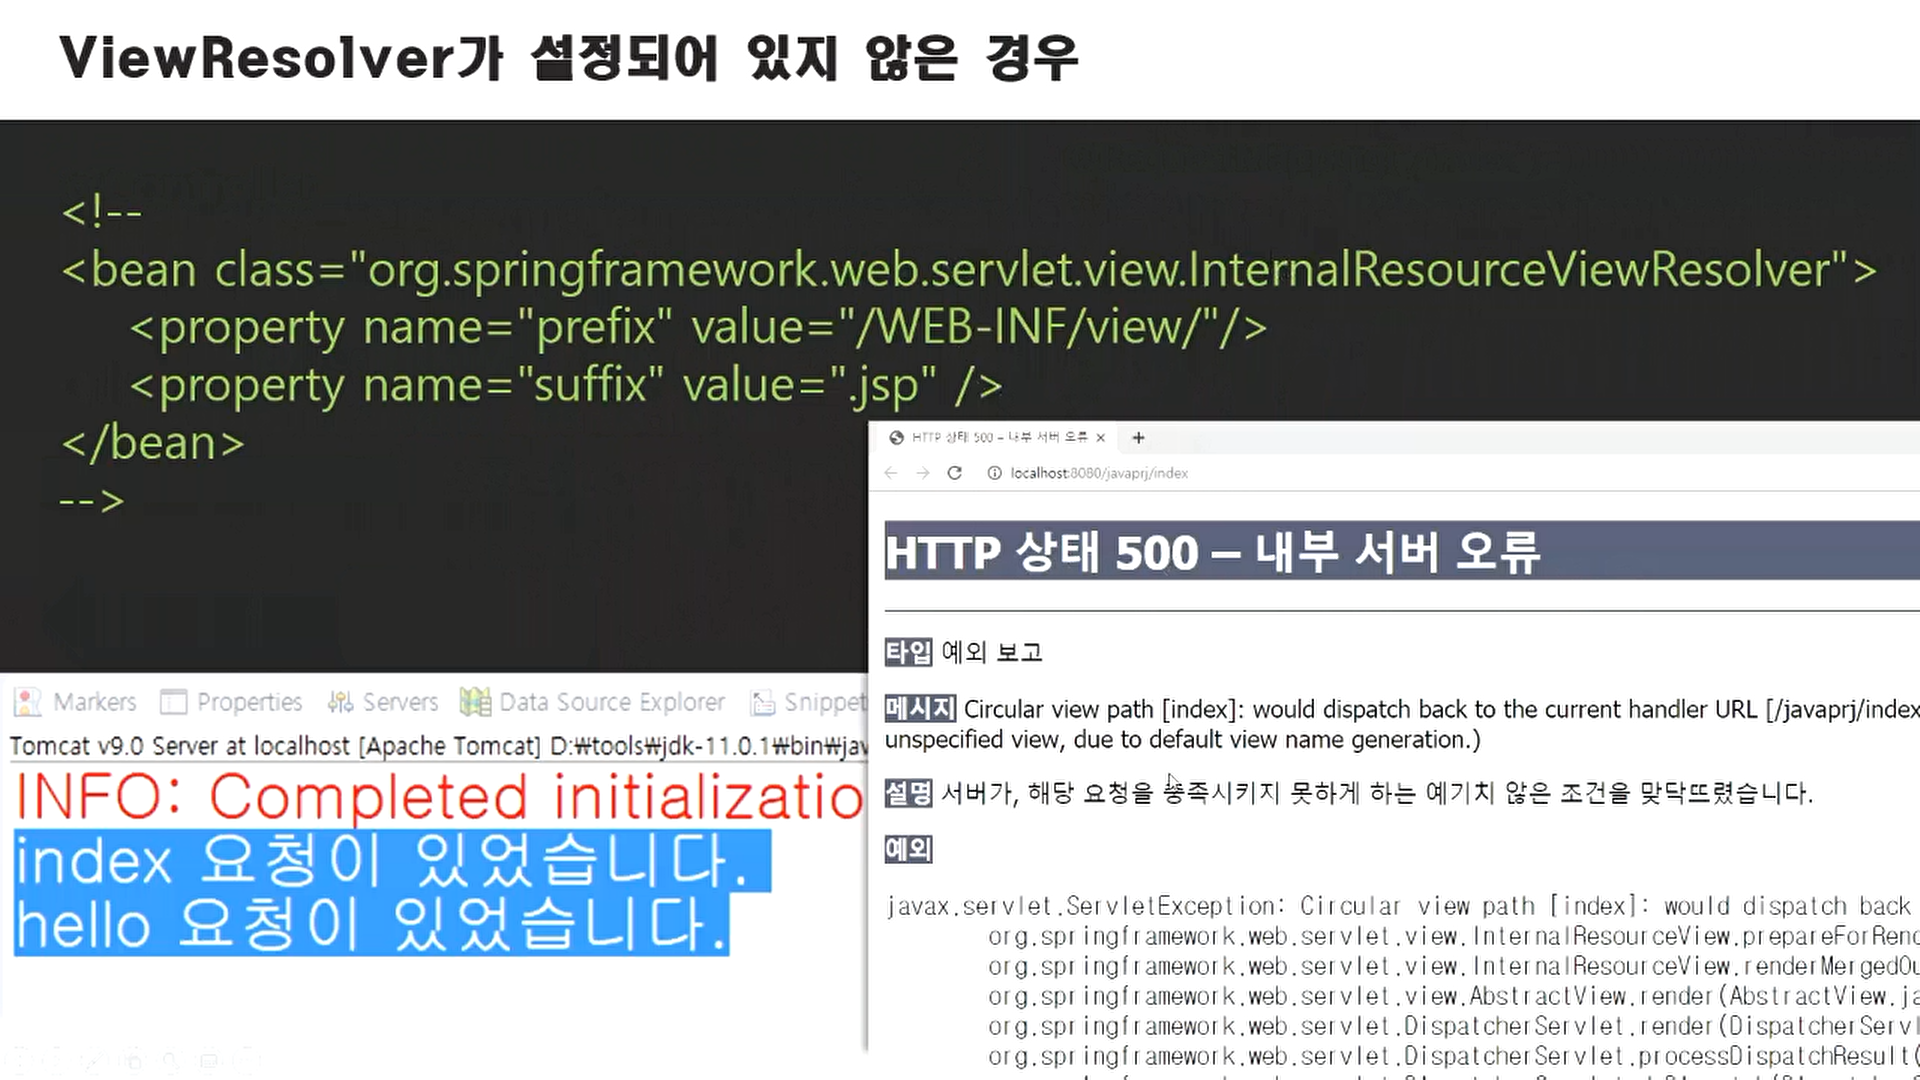The image size is (1920, 1080).
Task: Close the HTTP 상태 500 browser tab
Action: [1100, 438]
